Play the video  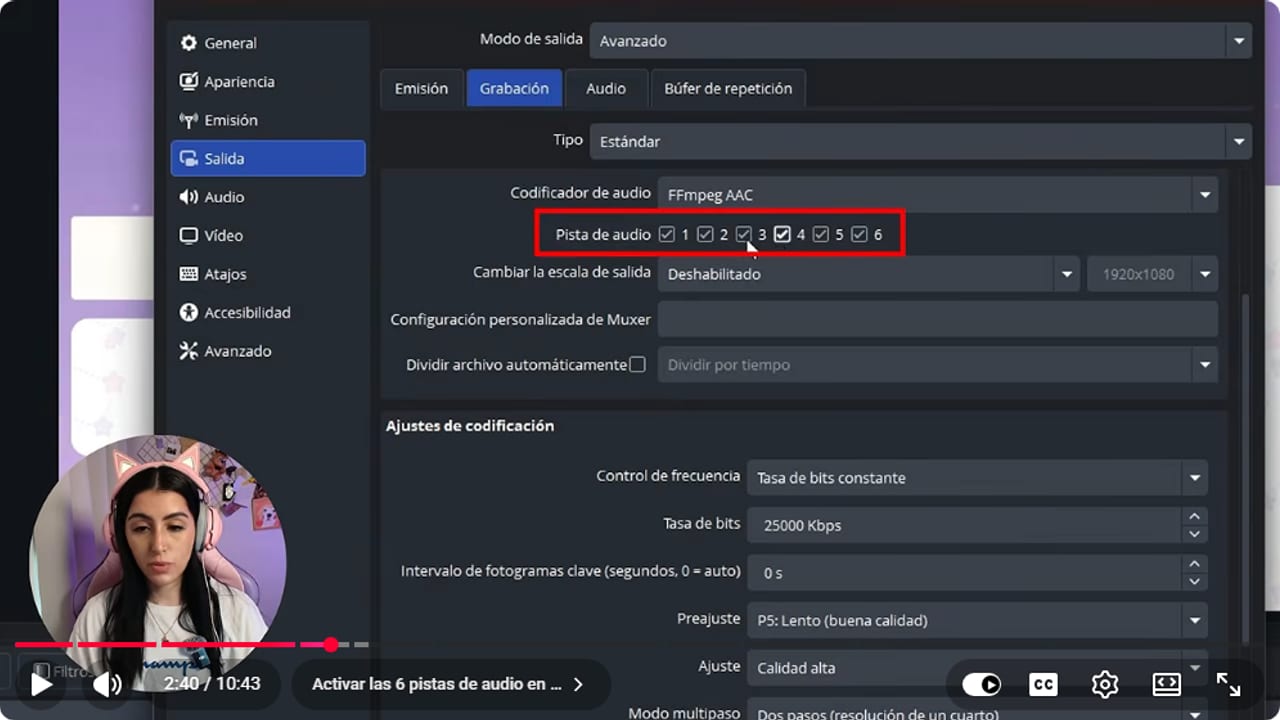coord(41,684)
